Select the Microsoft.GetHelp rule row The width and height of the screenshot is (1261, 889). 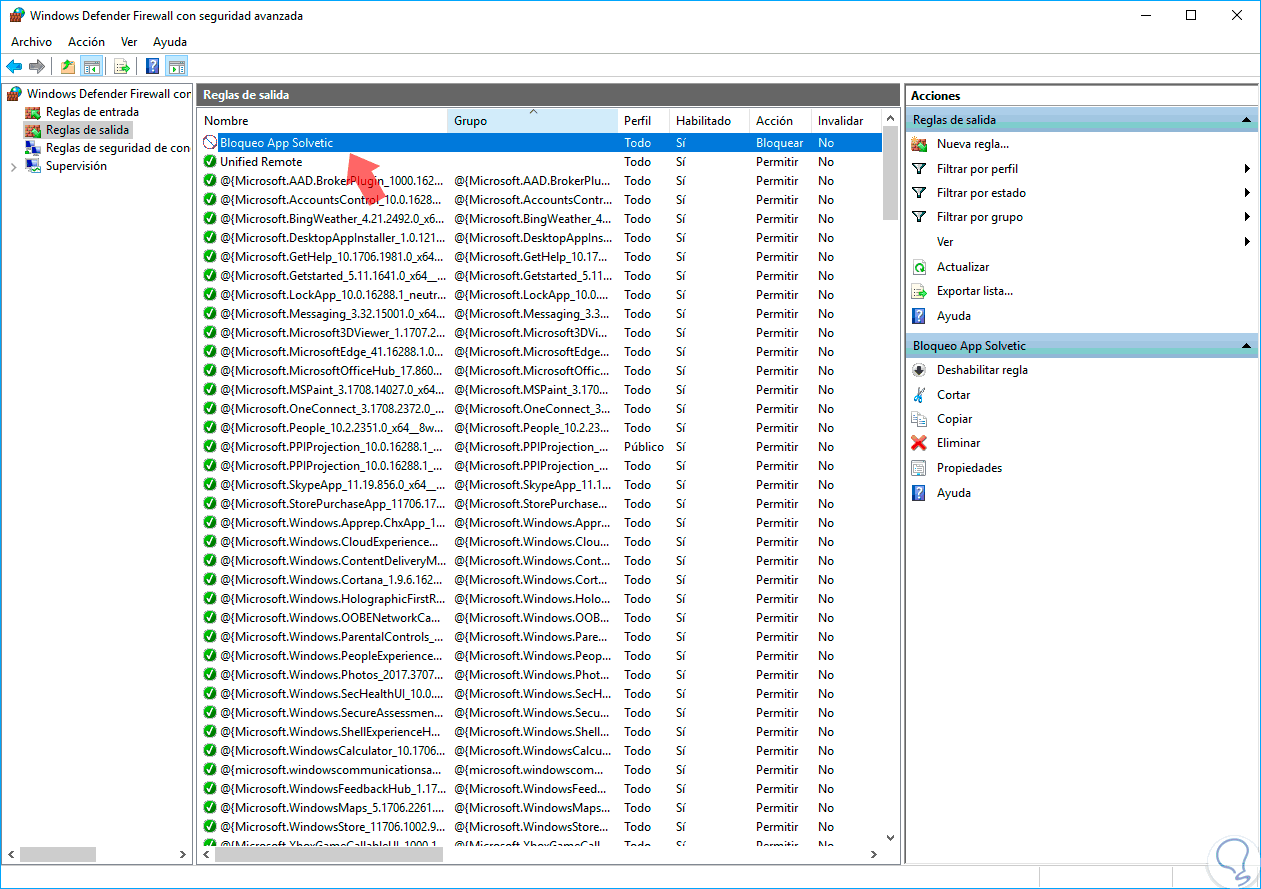click(540, 257)
